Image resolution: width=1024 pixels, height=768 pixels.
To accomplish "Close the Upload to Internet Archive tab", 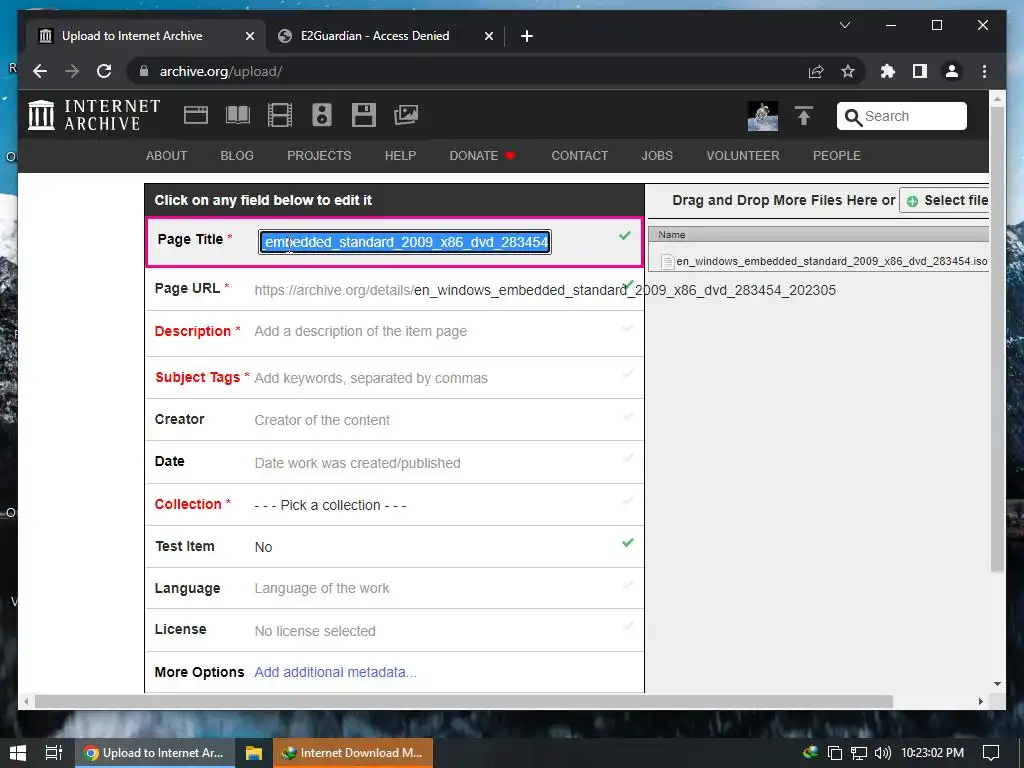I will pos(249,36).
